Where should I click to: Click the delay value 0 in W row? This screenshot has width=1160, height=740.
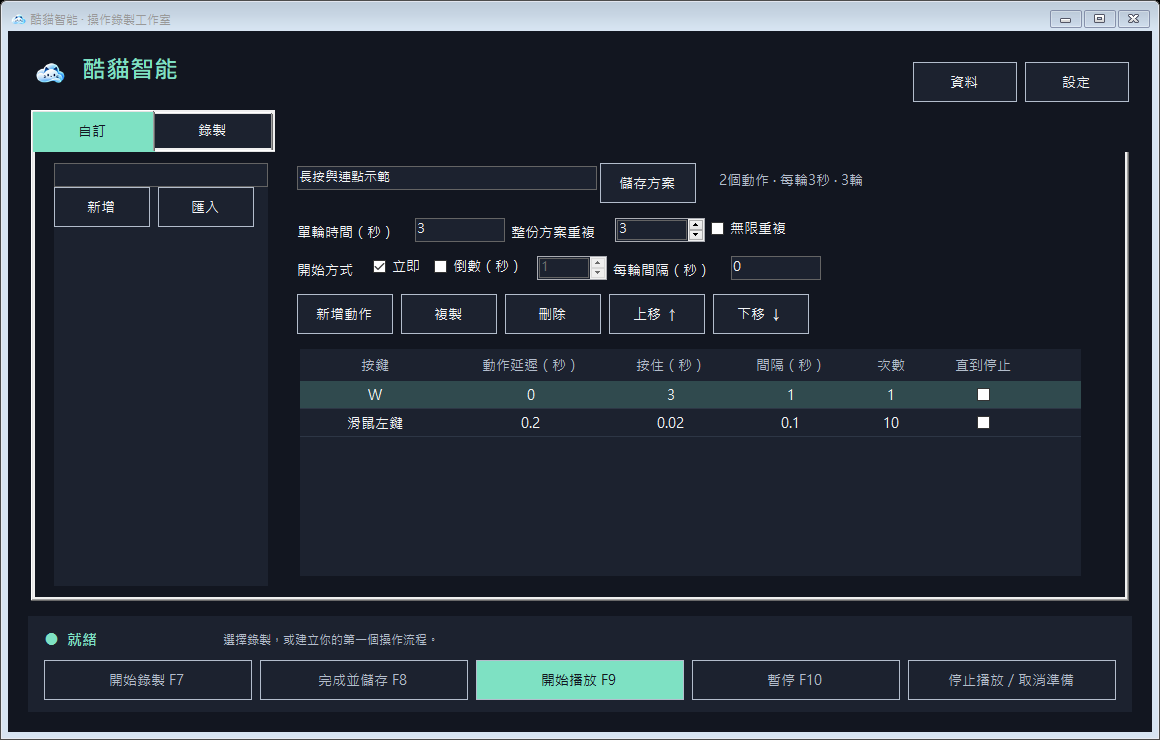(530, 395)
